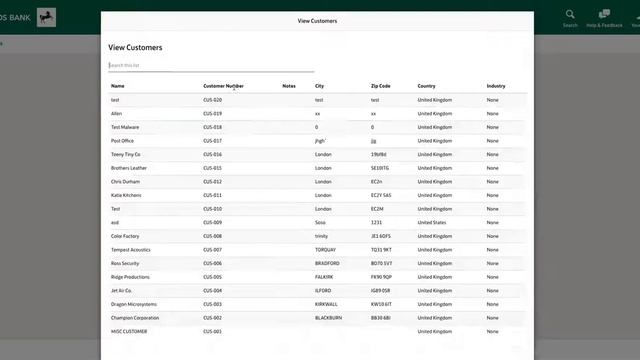Click customer number CUS-017
The image size is (640, 360).
213,141
